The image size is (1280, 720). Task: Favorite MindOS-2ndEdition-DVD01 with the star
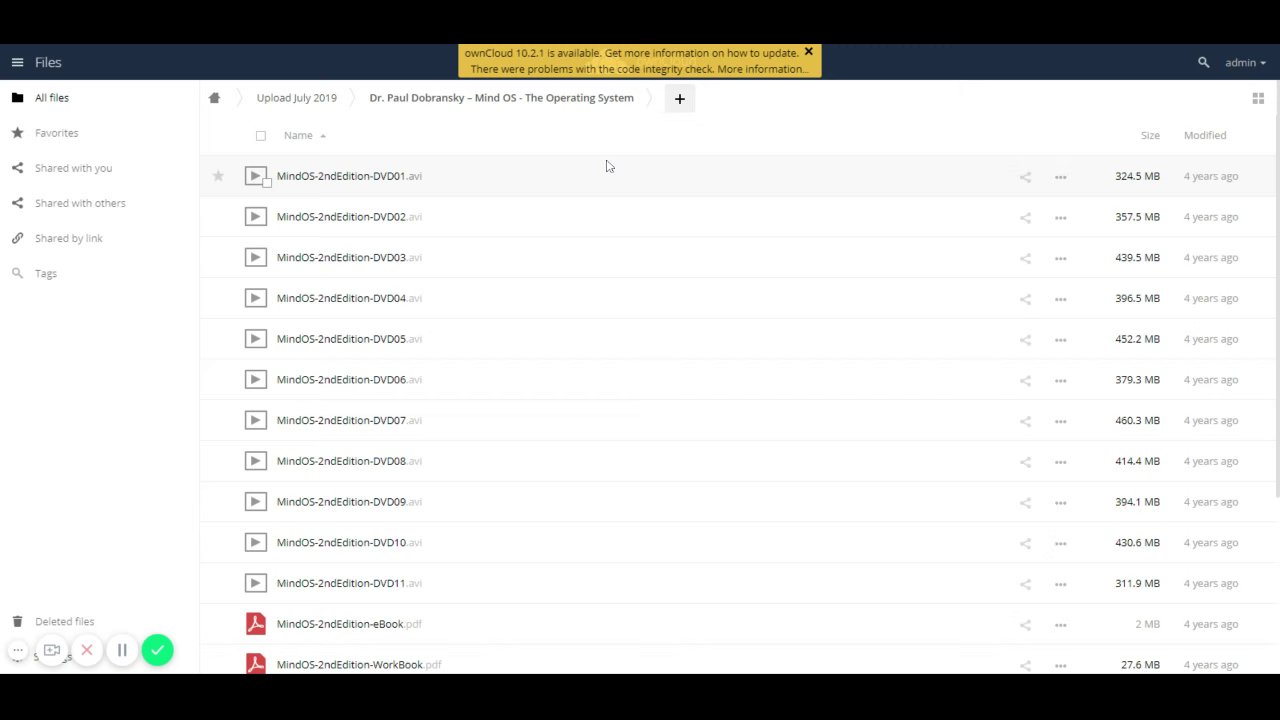click(218, 176)
